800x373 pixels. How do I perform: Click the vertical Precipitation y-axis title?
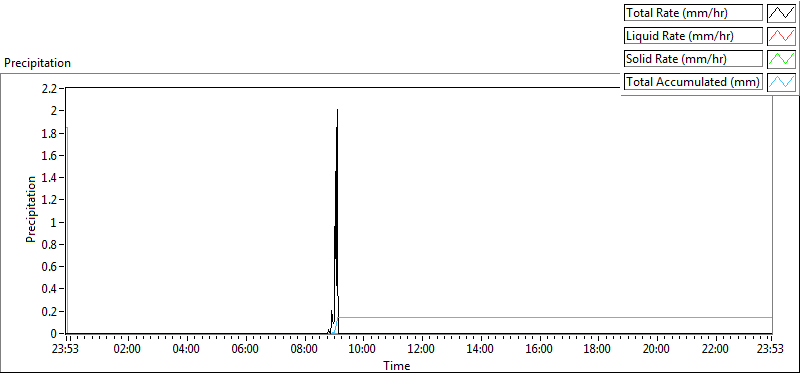tap(31, 209)
